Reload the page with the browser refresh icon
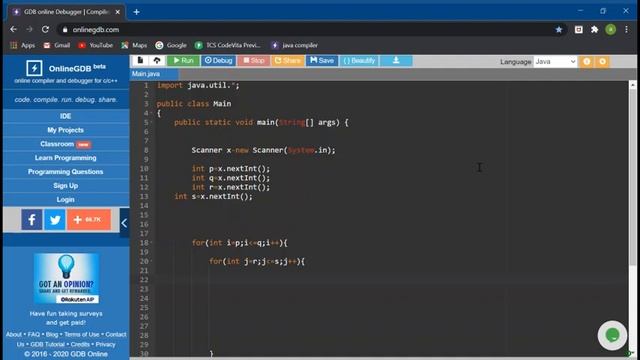Screen dimensions: 640x360 click(x=45, y=29)
